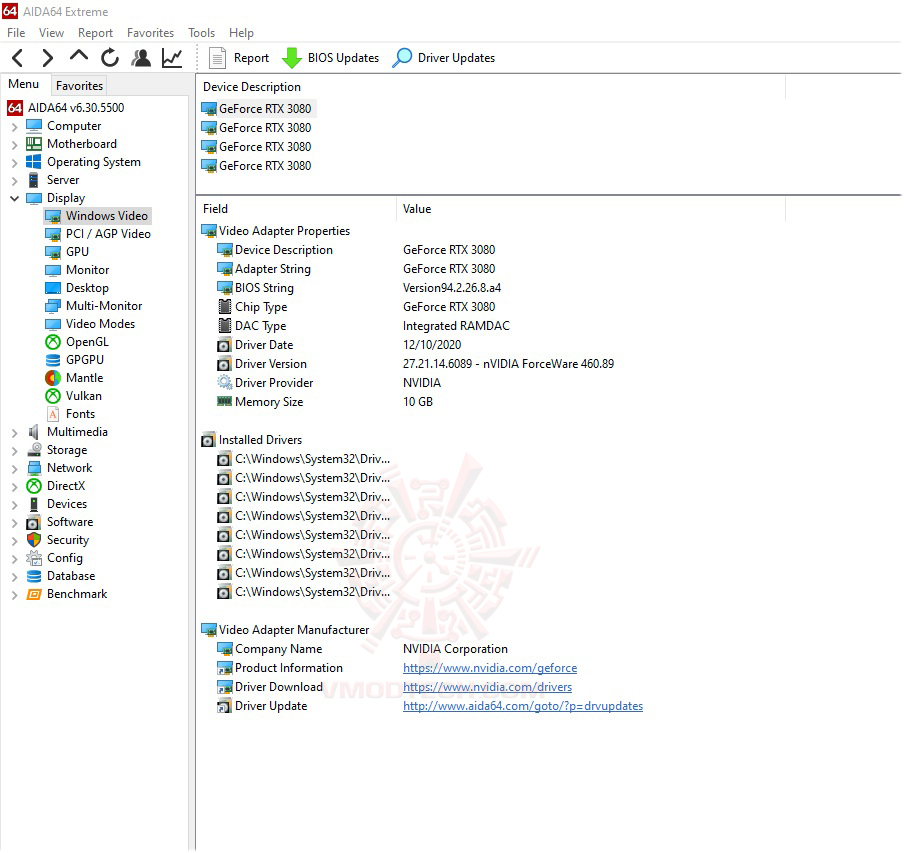Image resolution: width=904 pixels, height=853 pixels.
Task: Open the graph chart toolbar icon
Action: (x=172, y=58)
